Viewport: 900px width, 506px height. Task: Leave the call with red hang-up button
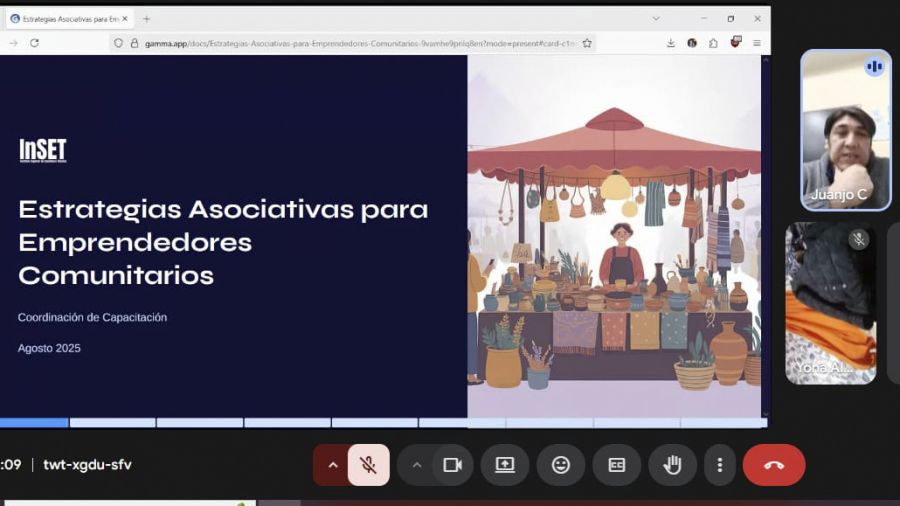774,465
